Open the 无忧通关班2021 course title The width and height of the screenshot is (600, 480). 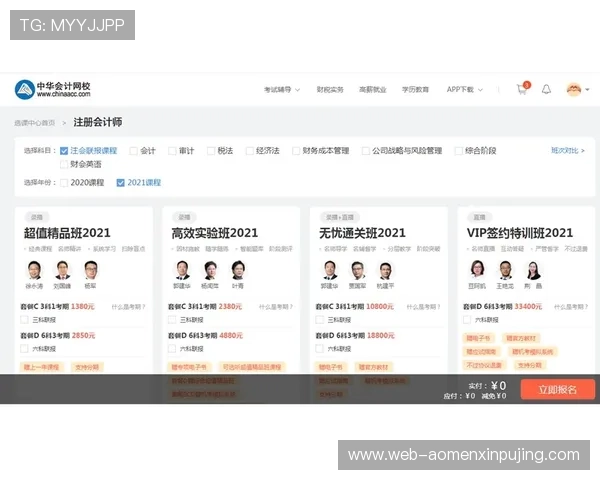(x=362, y=233)
